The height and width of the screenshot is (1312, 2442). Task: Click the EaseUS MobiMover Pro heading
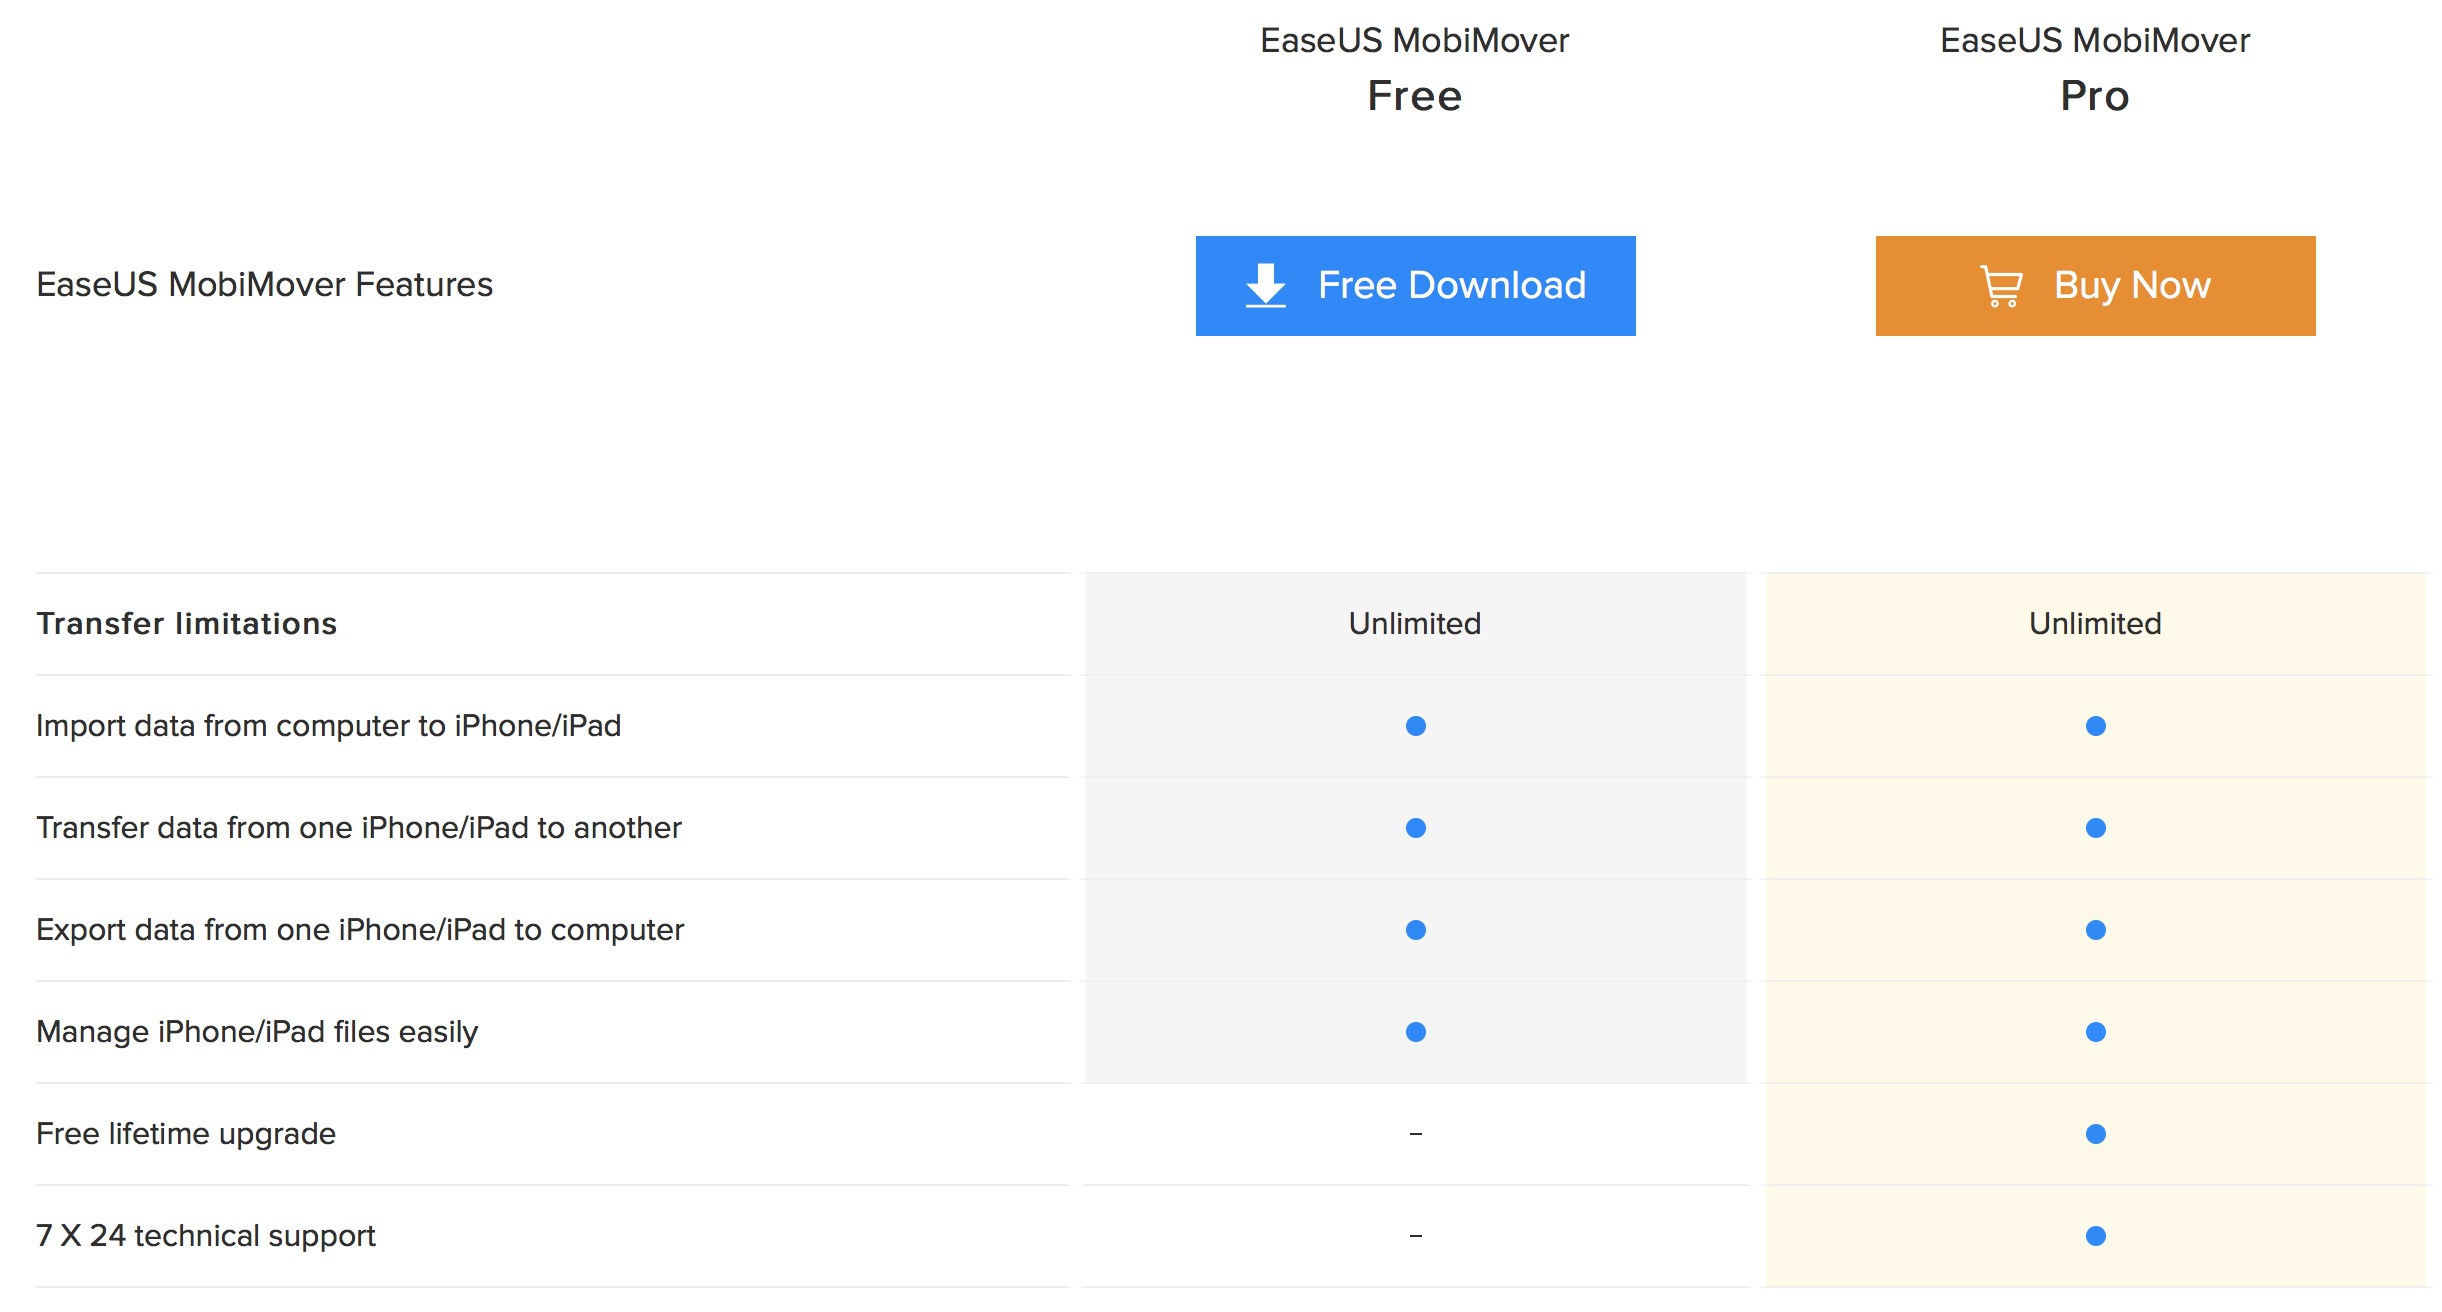(2094, 68)
